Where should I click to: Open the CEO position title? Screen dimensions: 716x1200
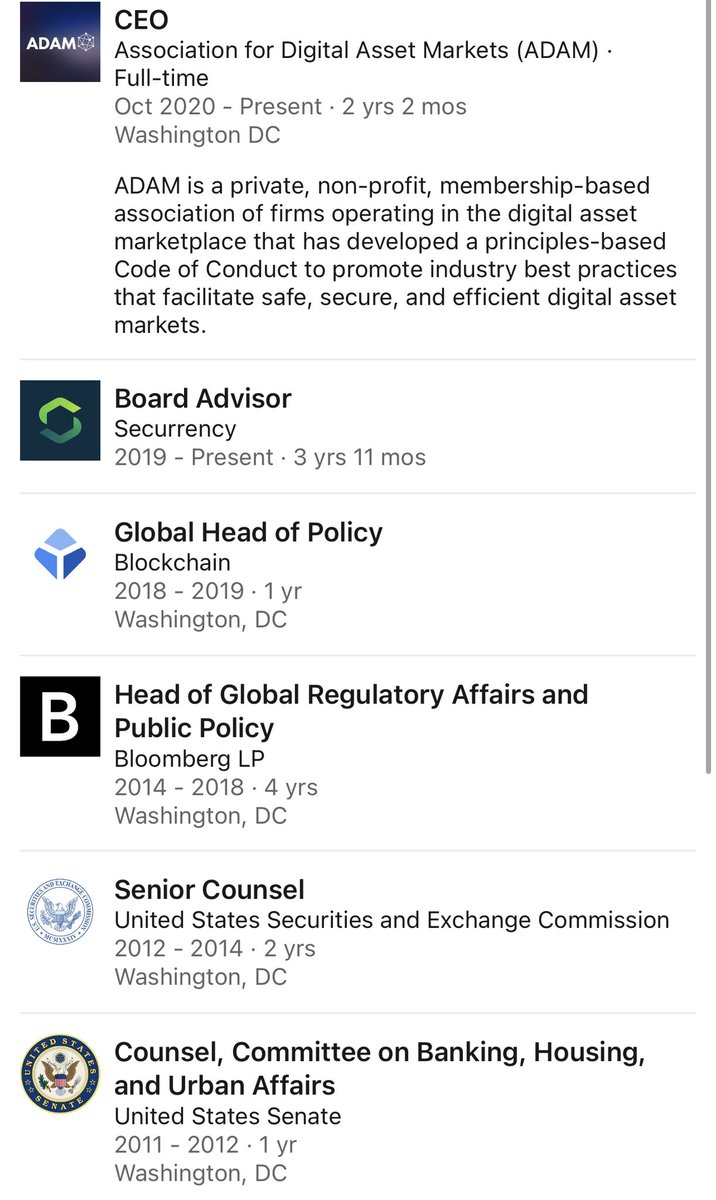coord(142,19)
